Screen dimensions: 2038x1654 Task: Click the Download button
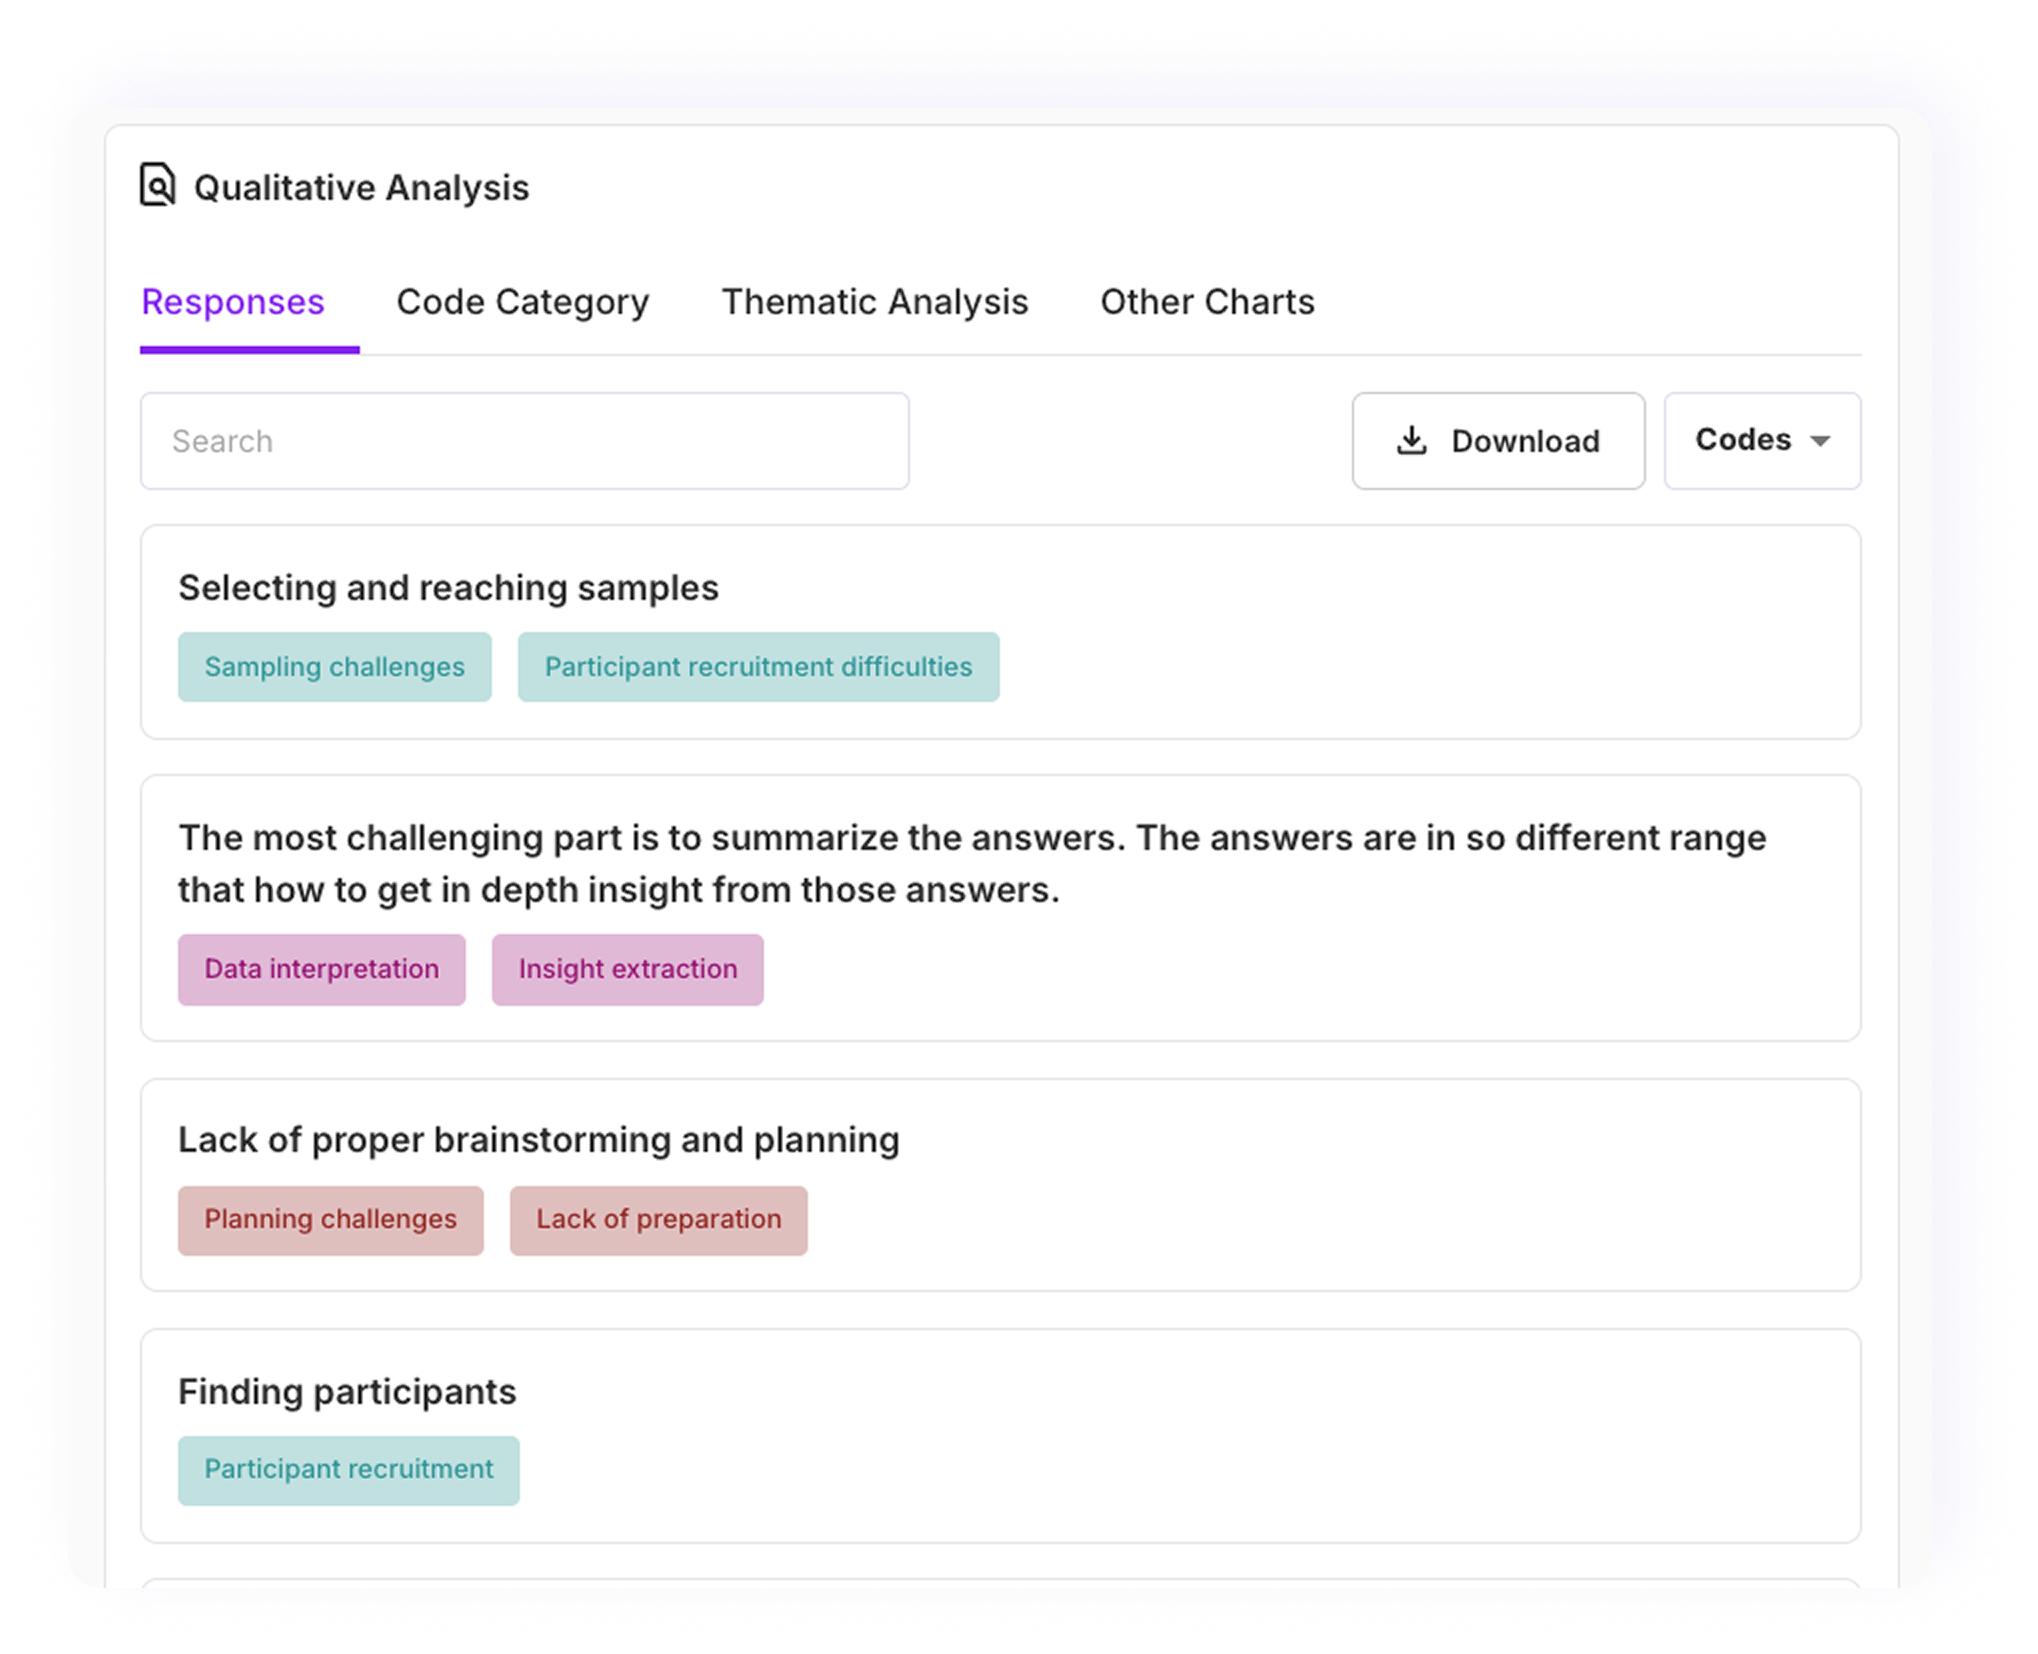[x=1497, y=441]
